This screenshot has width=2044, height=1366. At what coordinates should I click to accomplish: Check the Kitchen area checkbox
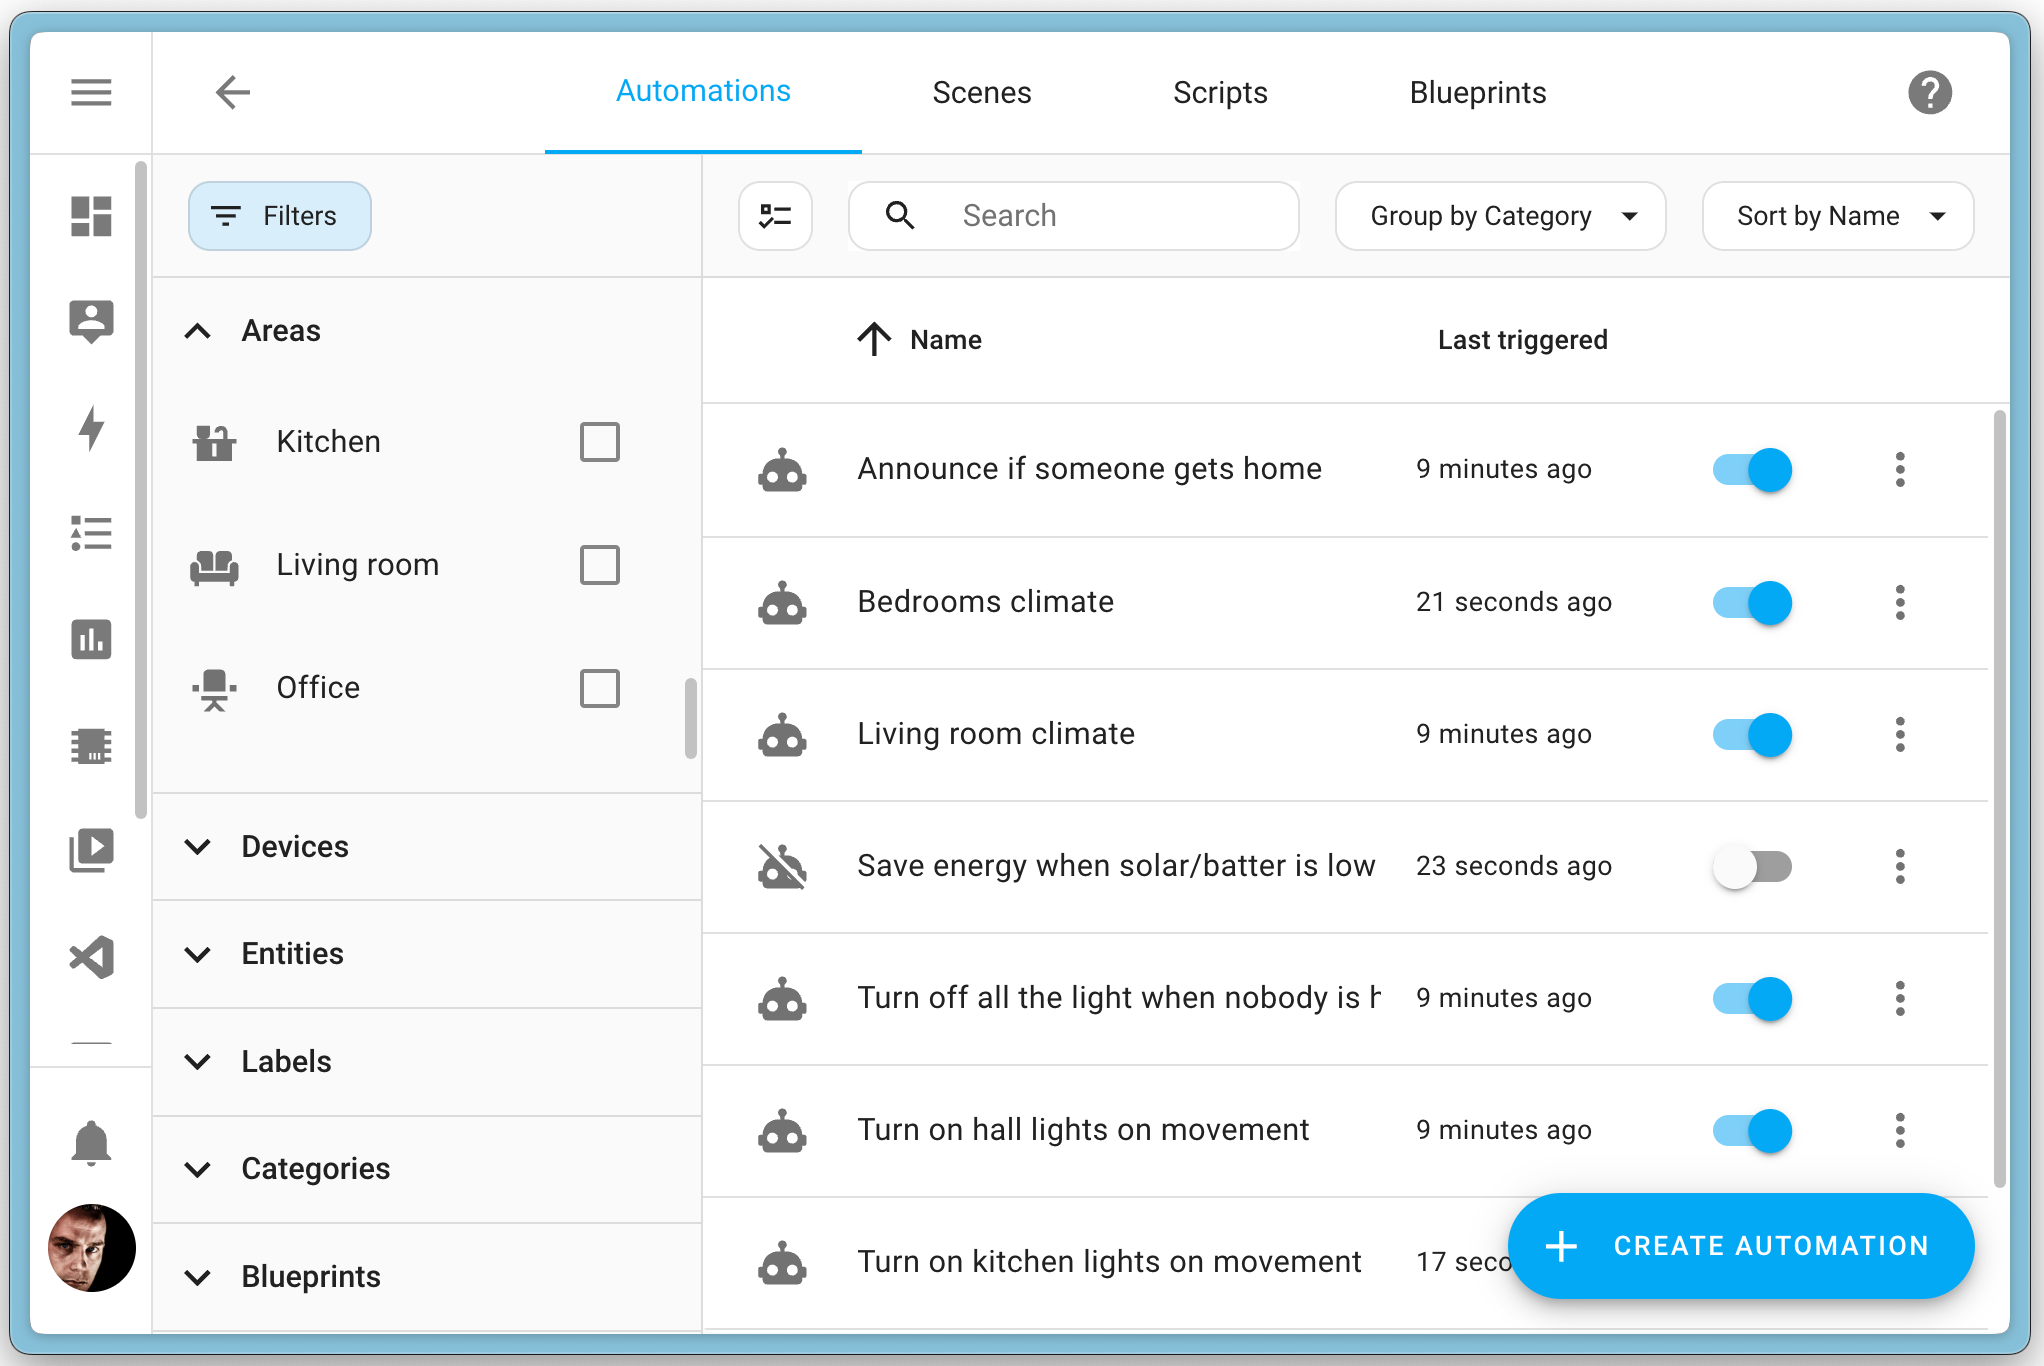(600, 441)
